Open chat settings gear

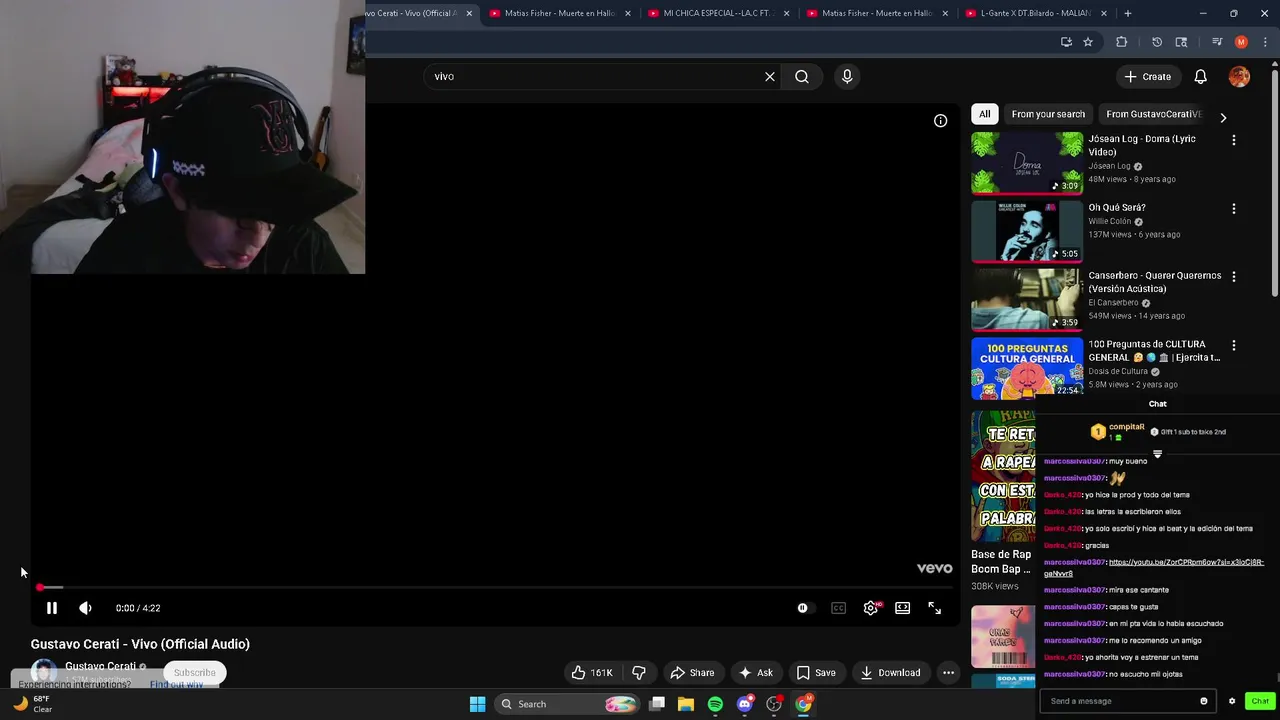pyautogui.click(x=1232, y=701)
